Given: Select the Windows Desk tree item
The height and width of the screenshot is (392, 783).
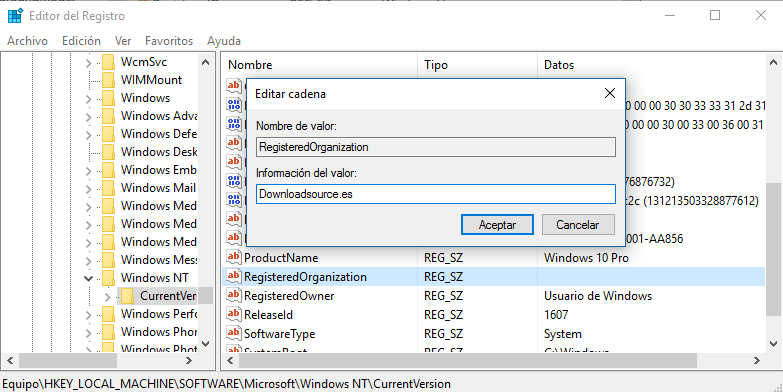Looking at the screenshot, I should [x=159, y=152].
